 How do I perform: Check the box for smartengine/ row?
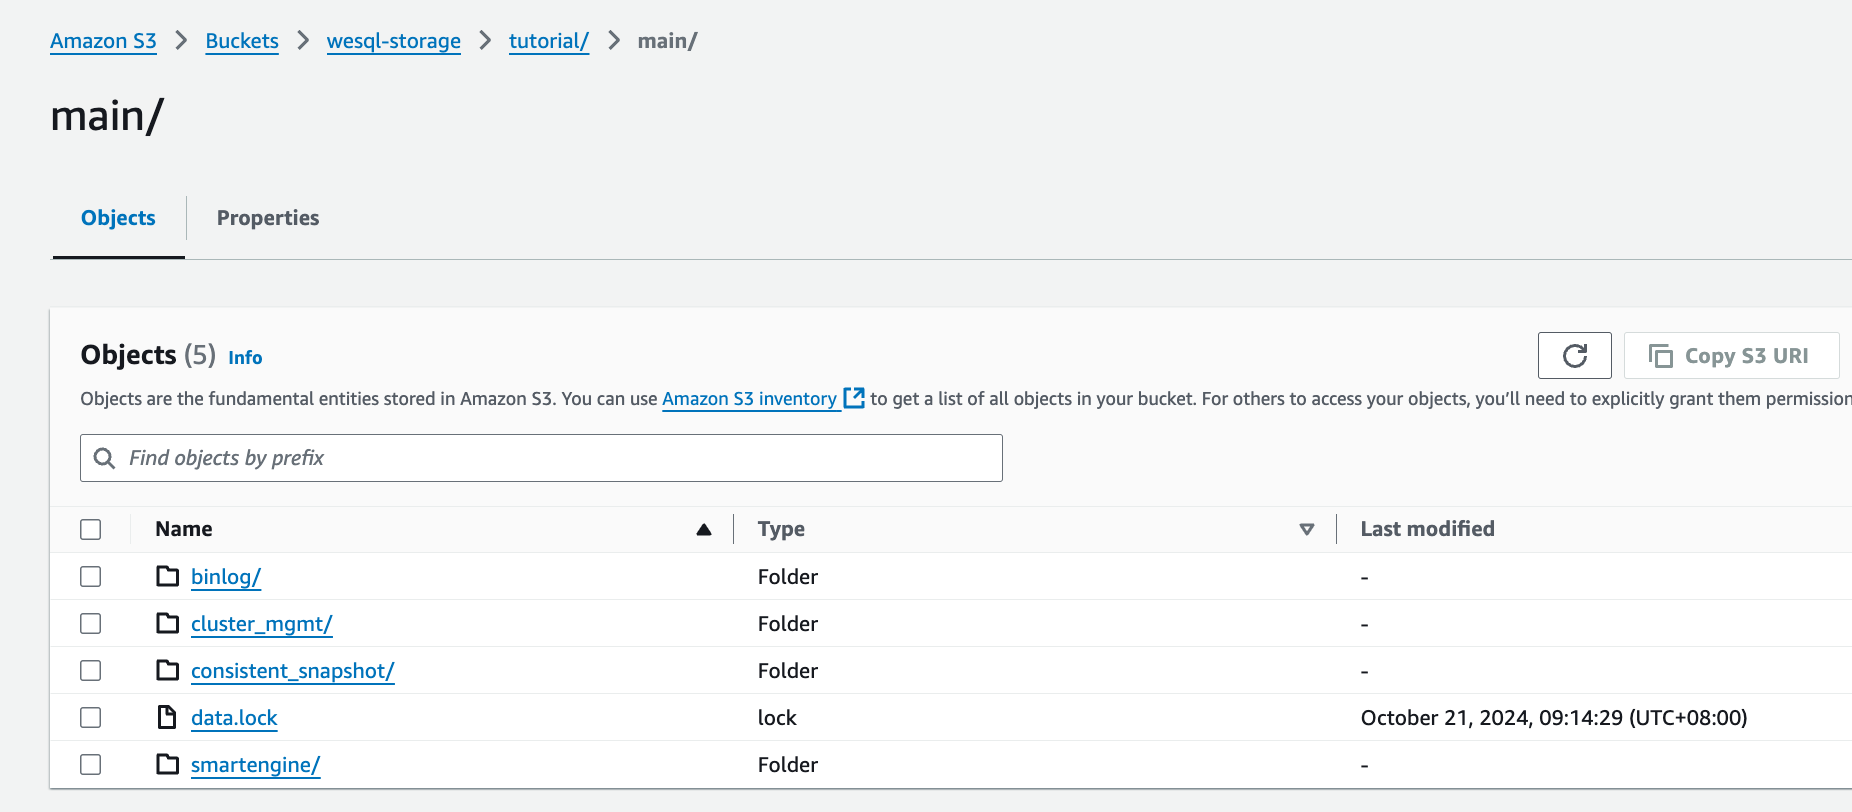91,764
